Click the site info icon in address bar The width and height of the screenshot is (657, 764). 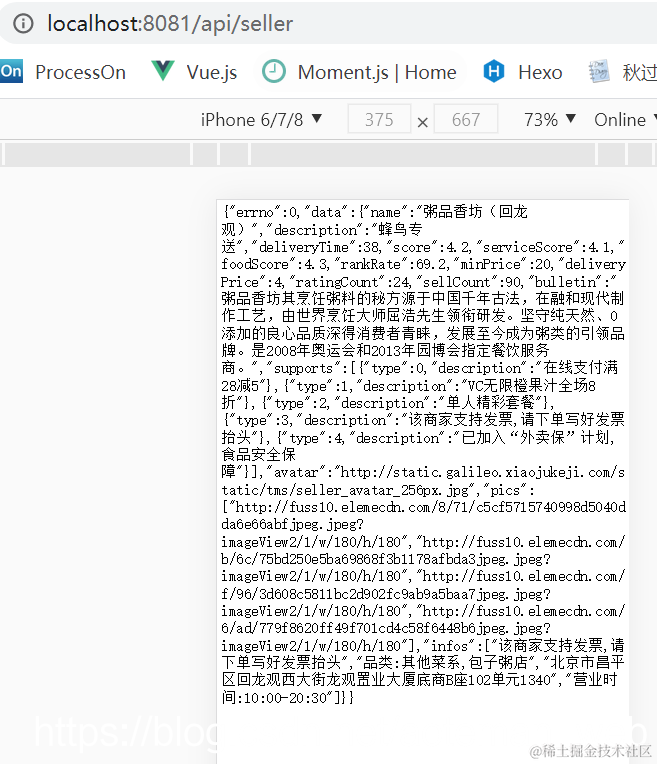(23, 23)
